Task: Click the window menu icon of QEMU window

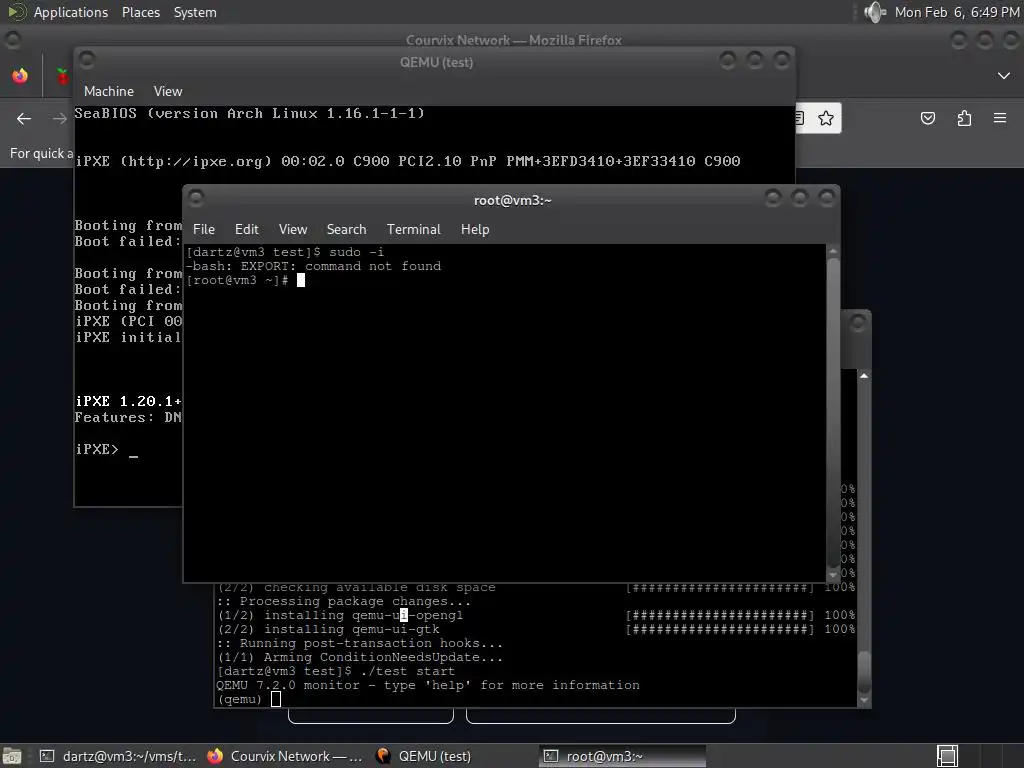Action: click(x=86, y=60)
